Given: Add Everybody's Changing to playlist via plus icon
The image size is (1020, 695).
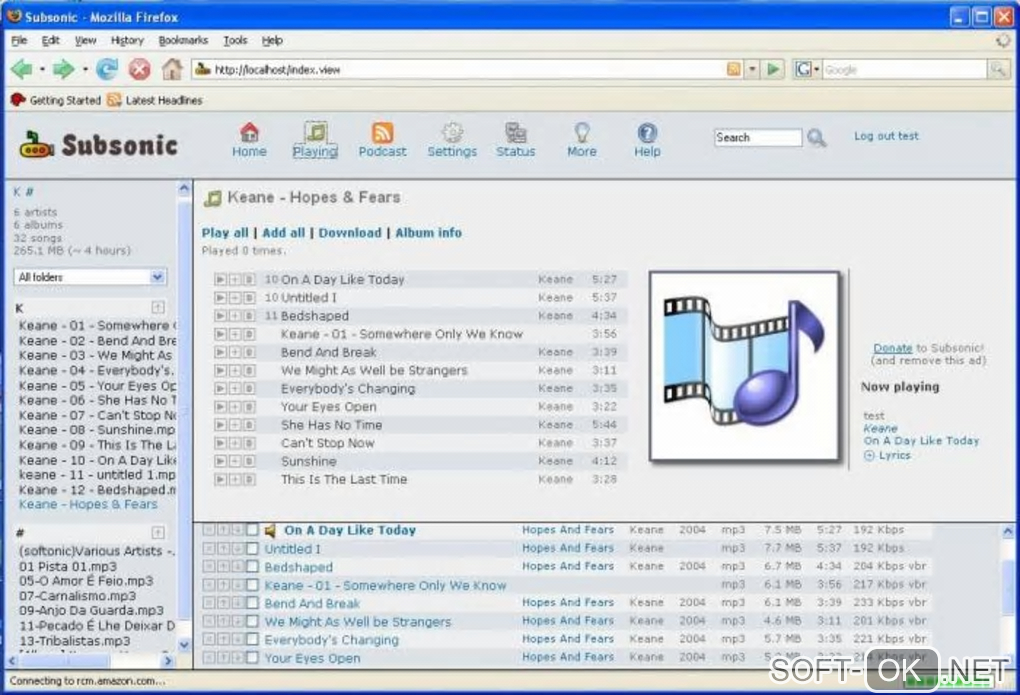Looking at the screenshot, I should coord(235,388).
